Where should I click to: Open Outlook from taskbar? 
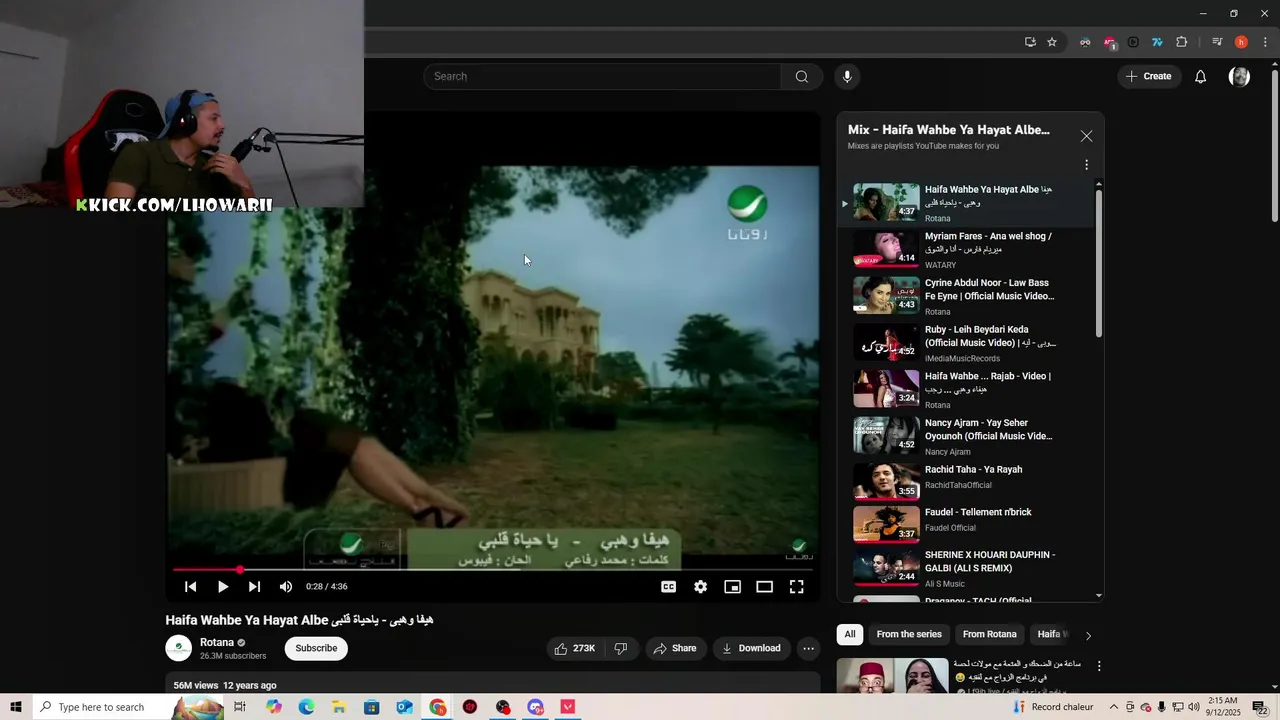[x=404, y=707]
